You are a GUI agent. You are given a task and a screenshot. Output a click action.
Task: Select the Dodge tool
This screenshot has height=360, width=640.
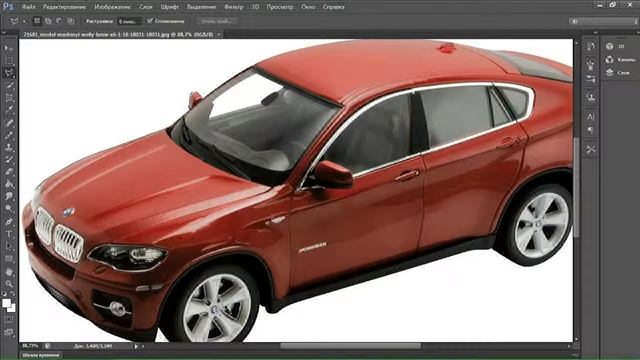coord(9,209)
